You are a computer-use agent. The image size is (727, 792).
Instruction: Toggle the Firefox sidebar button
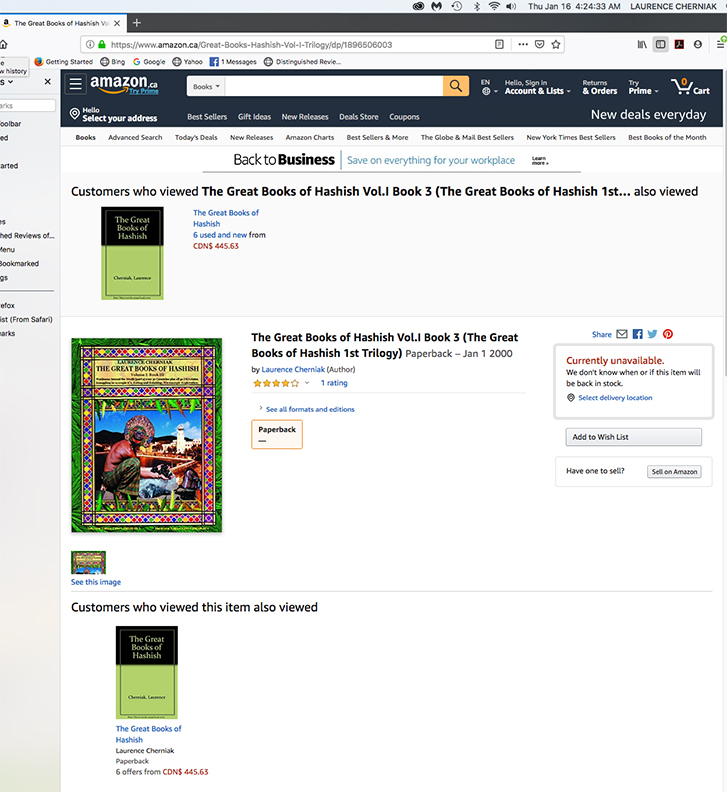click(x=660, y=44)
